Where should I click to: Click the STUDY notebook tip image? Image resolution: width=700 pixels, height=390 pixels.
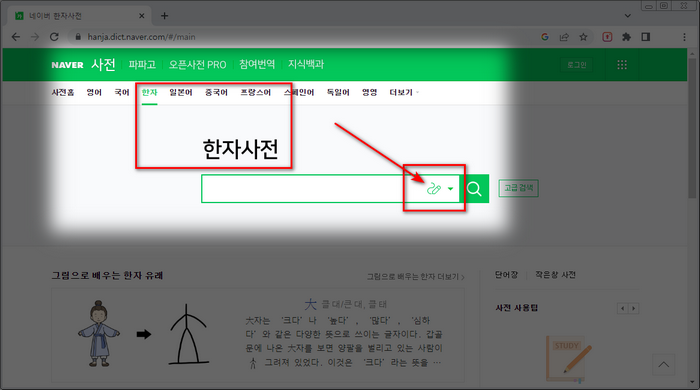[569, 359]
